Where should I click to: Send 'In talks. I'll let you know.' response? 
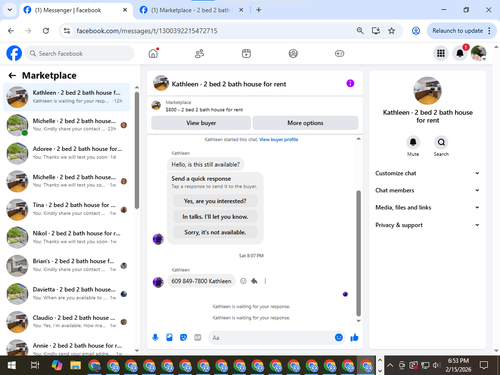pos(215,217)
